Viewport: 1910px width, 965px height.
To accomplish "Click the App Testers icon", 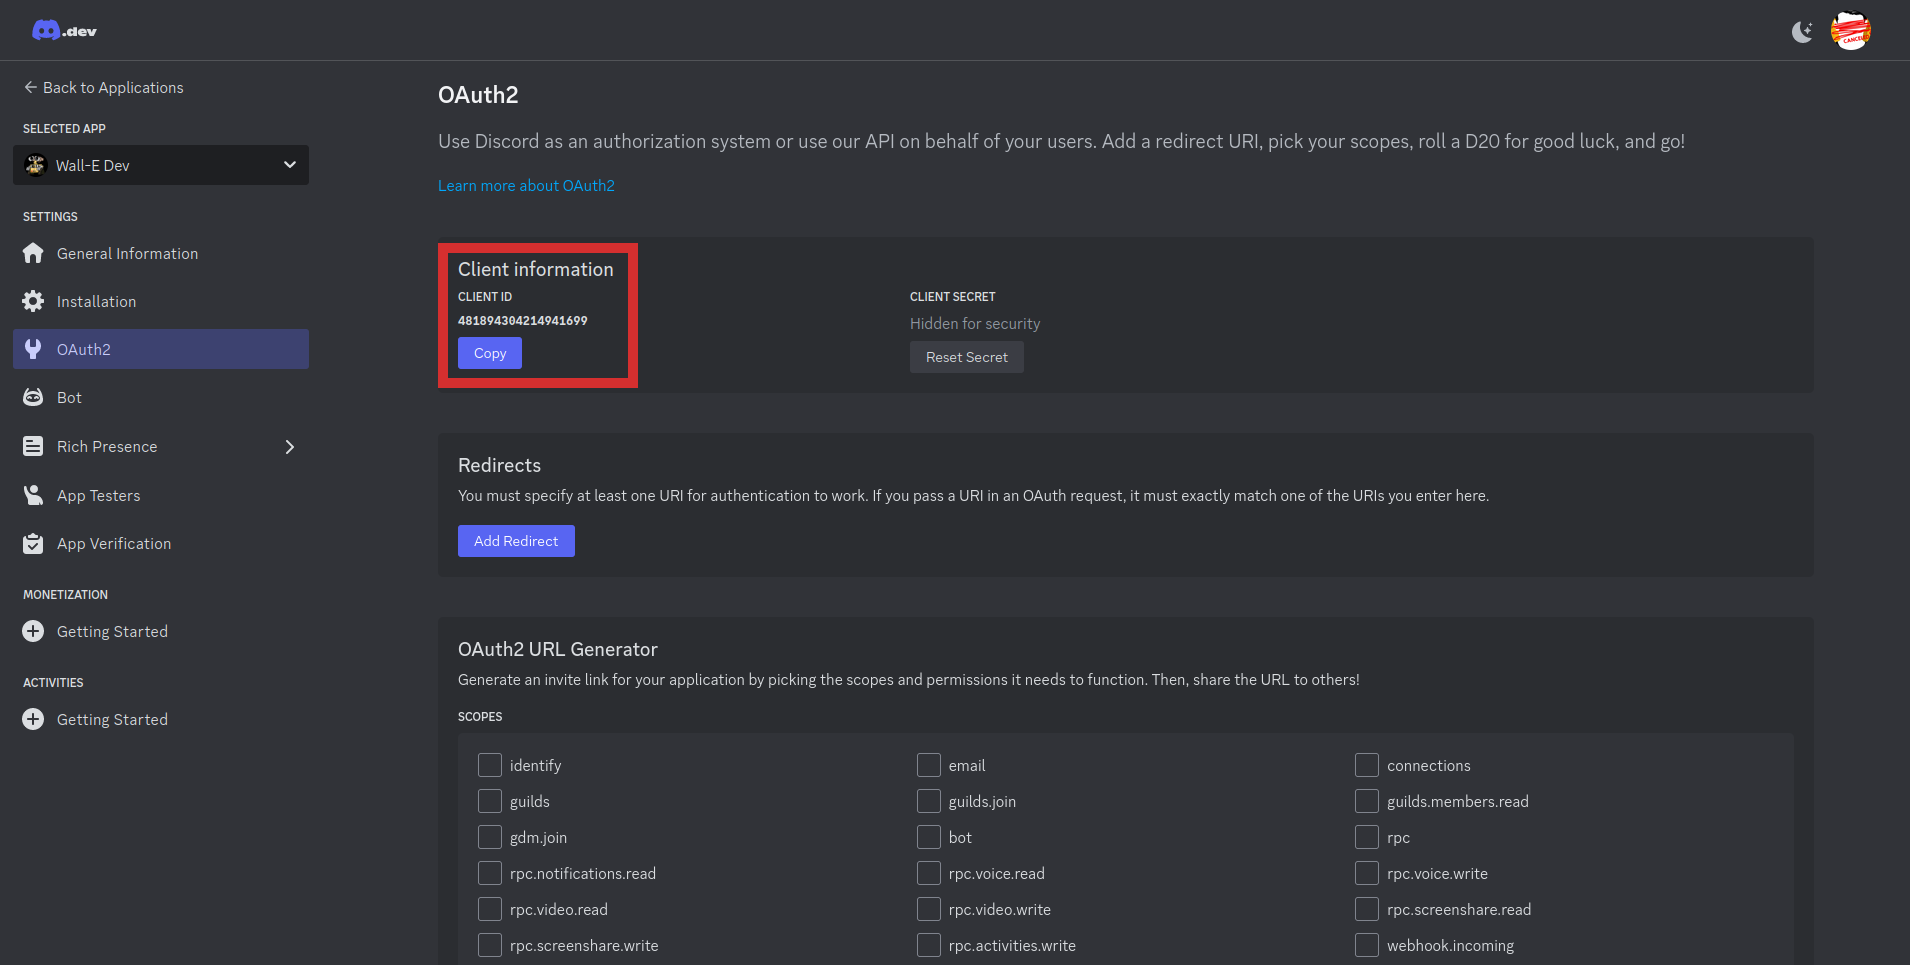I will tap(33, 495).
